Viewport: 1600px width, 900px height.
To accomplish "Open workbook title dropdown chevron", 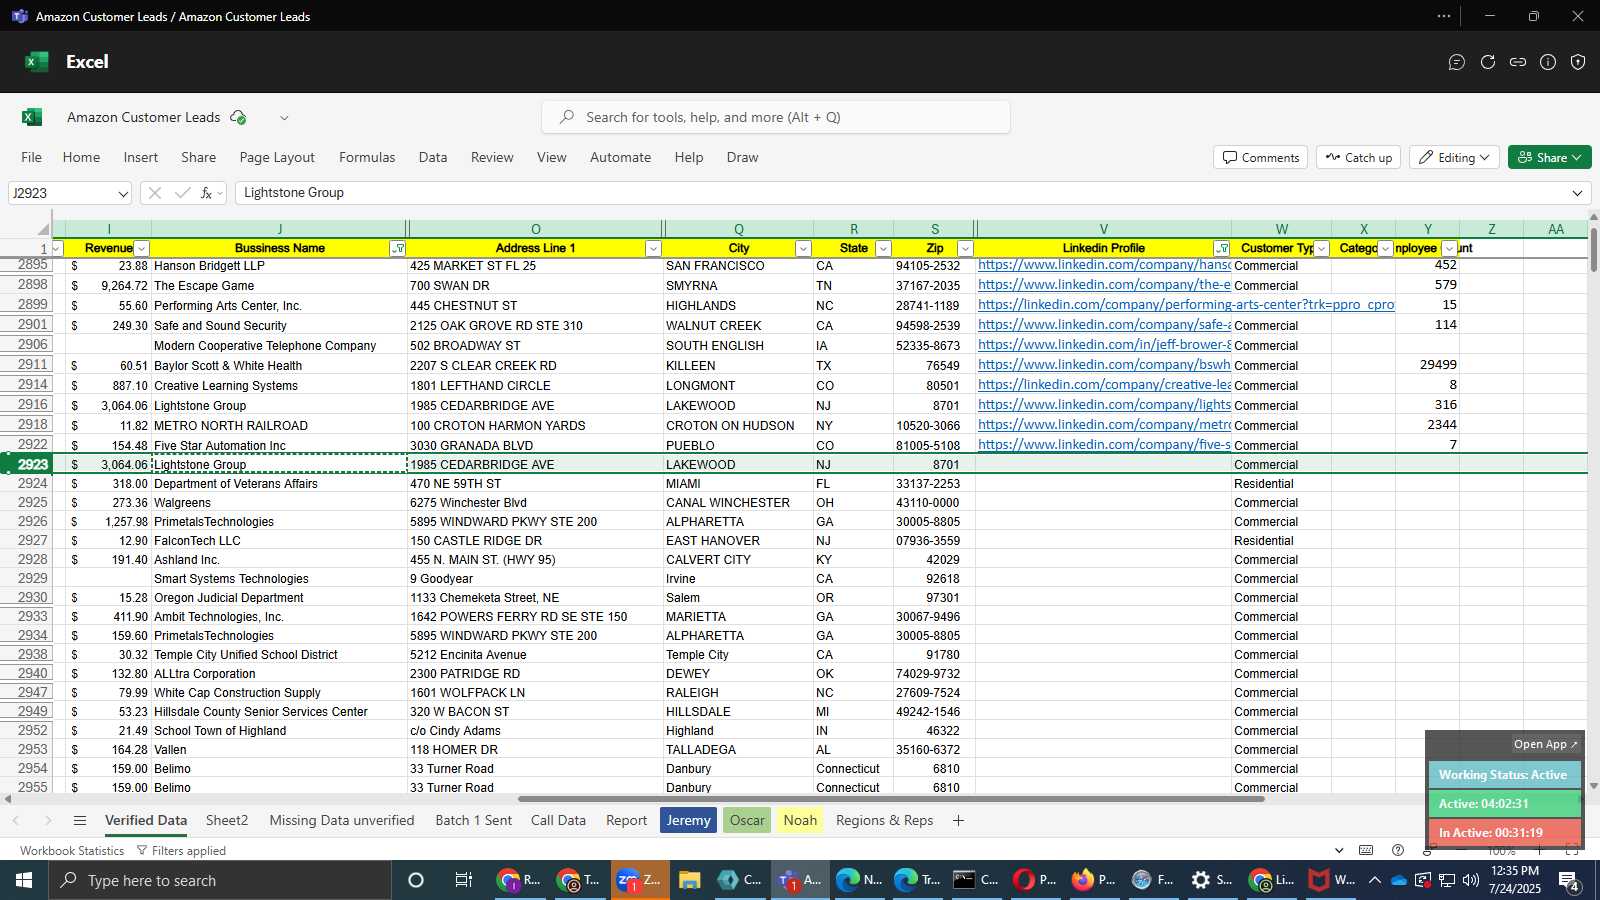I will pyautogui.click(x=284, y=117).
